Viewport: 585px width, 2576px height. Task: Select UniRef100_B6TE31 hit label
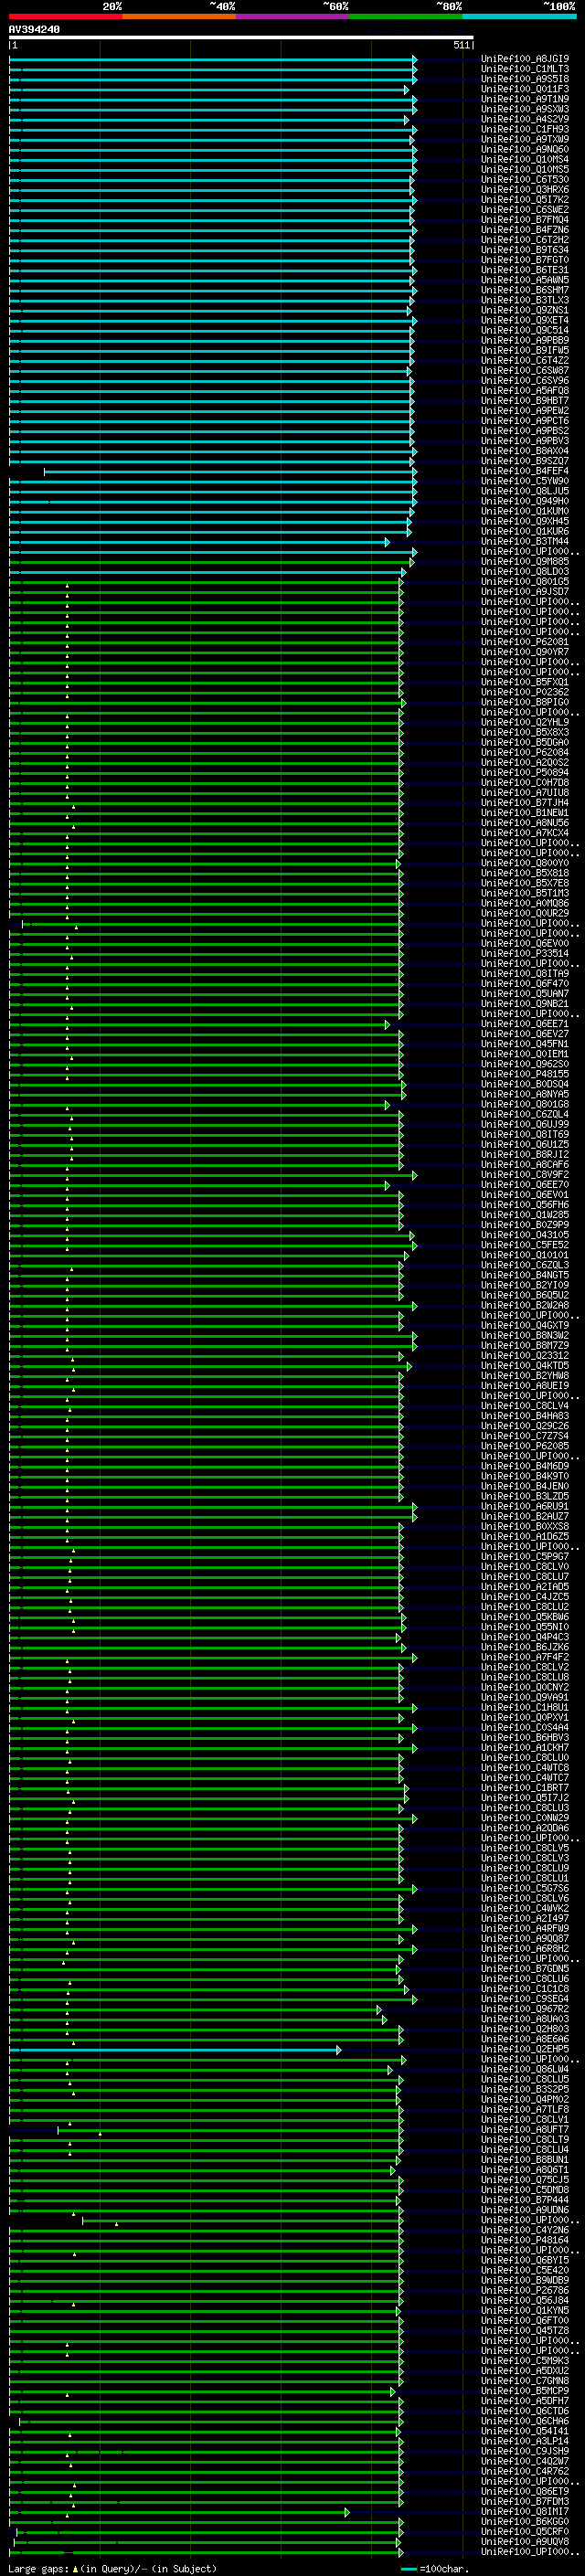click(x=525, y=270)
